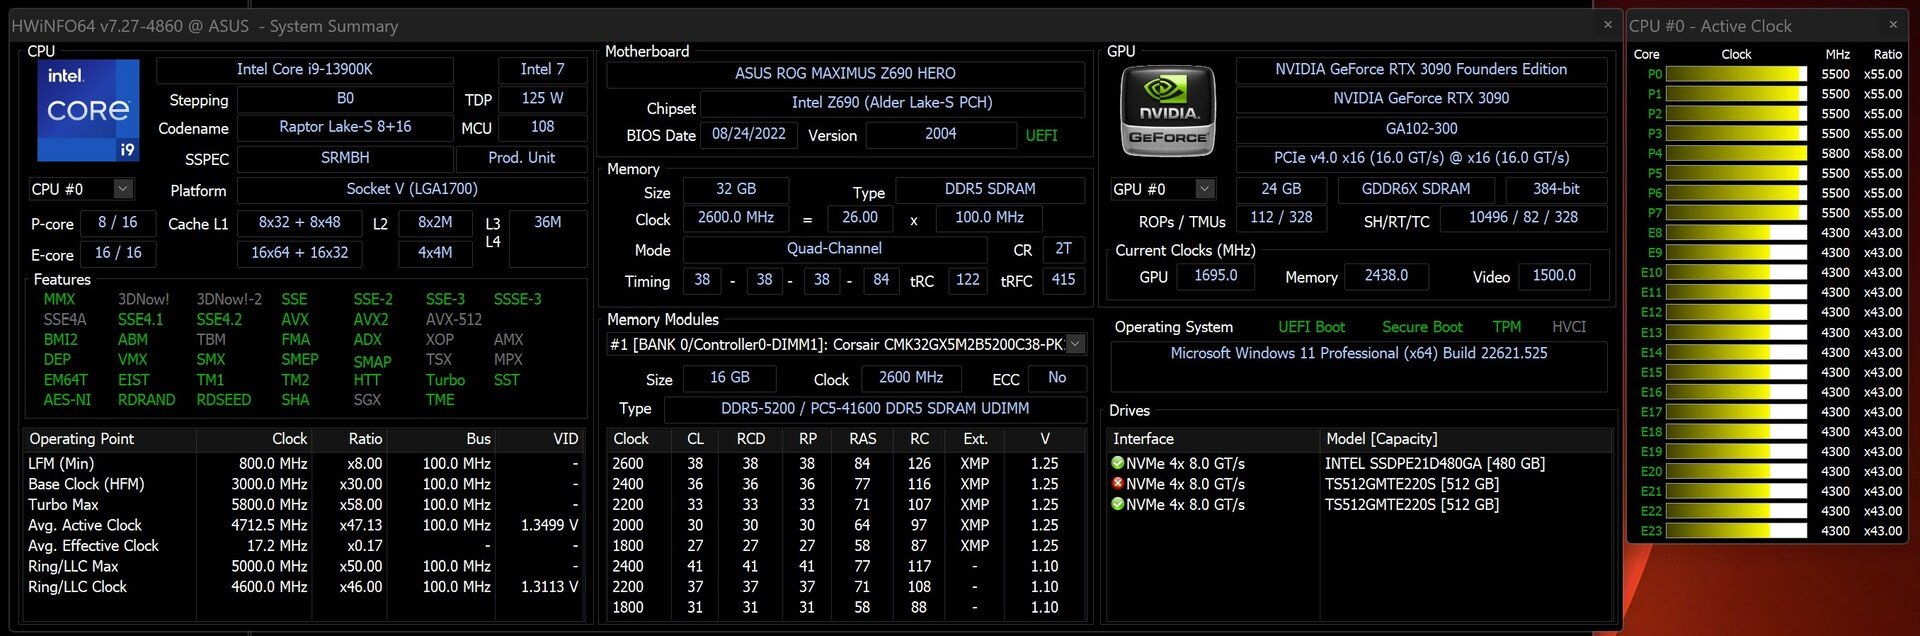Image resolution: width=1920 pixels, height=636 pixels.
Task: Click the INTEL SSDPE21D480GA [480 GB] drive entry
Action: click(x=1435, y=464)
